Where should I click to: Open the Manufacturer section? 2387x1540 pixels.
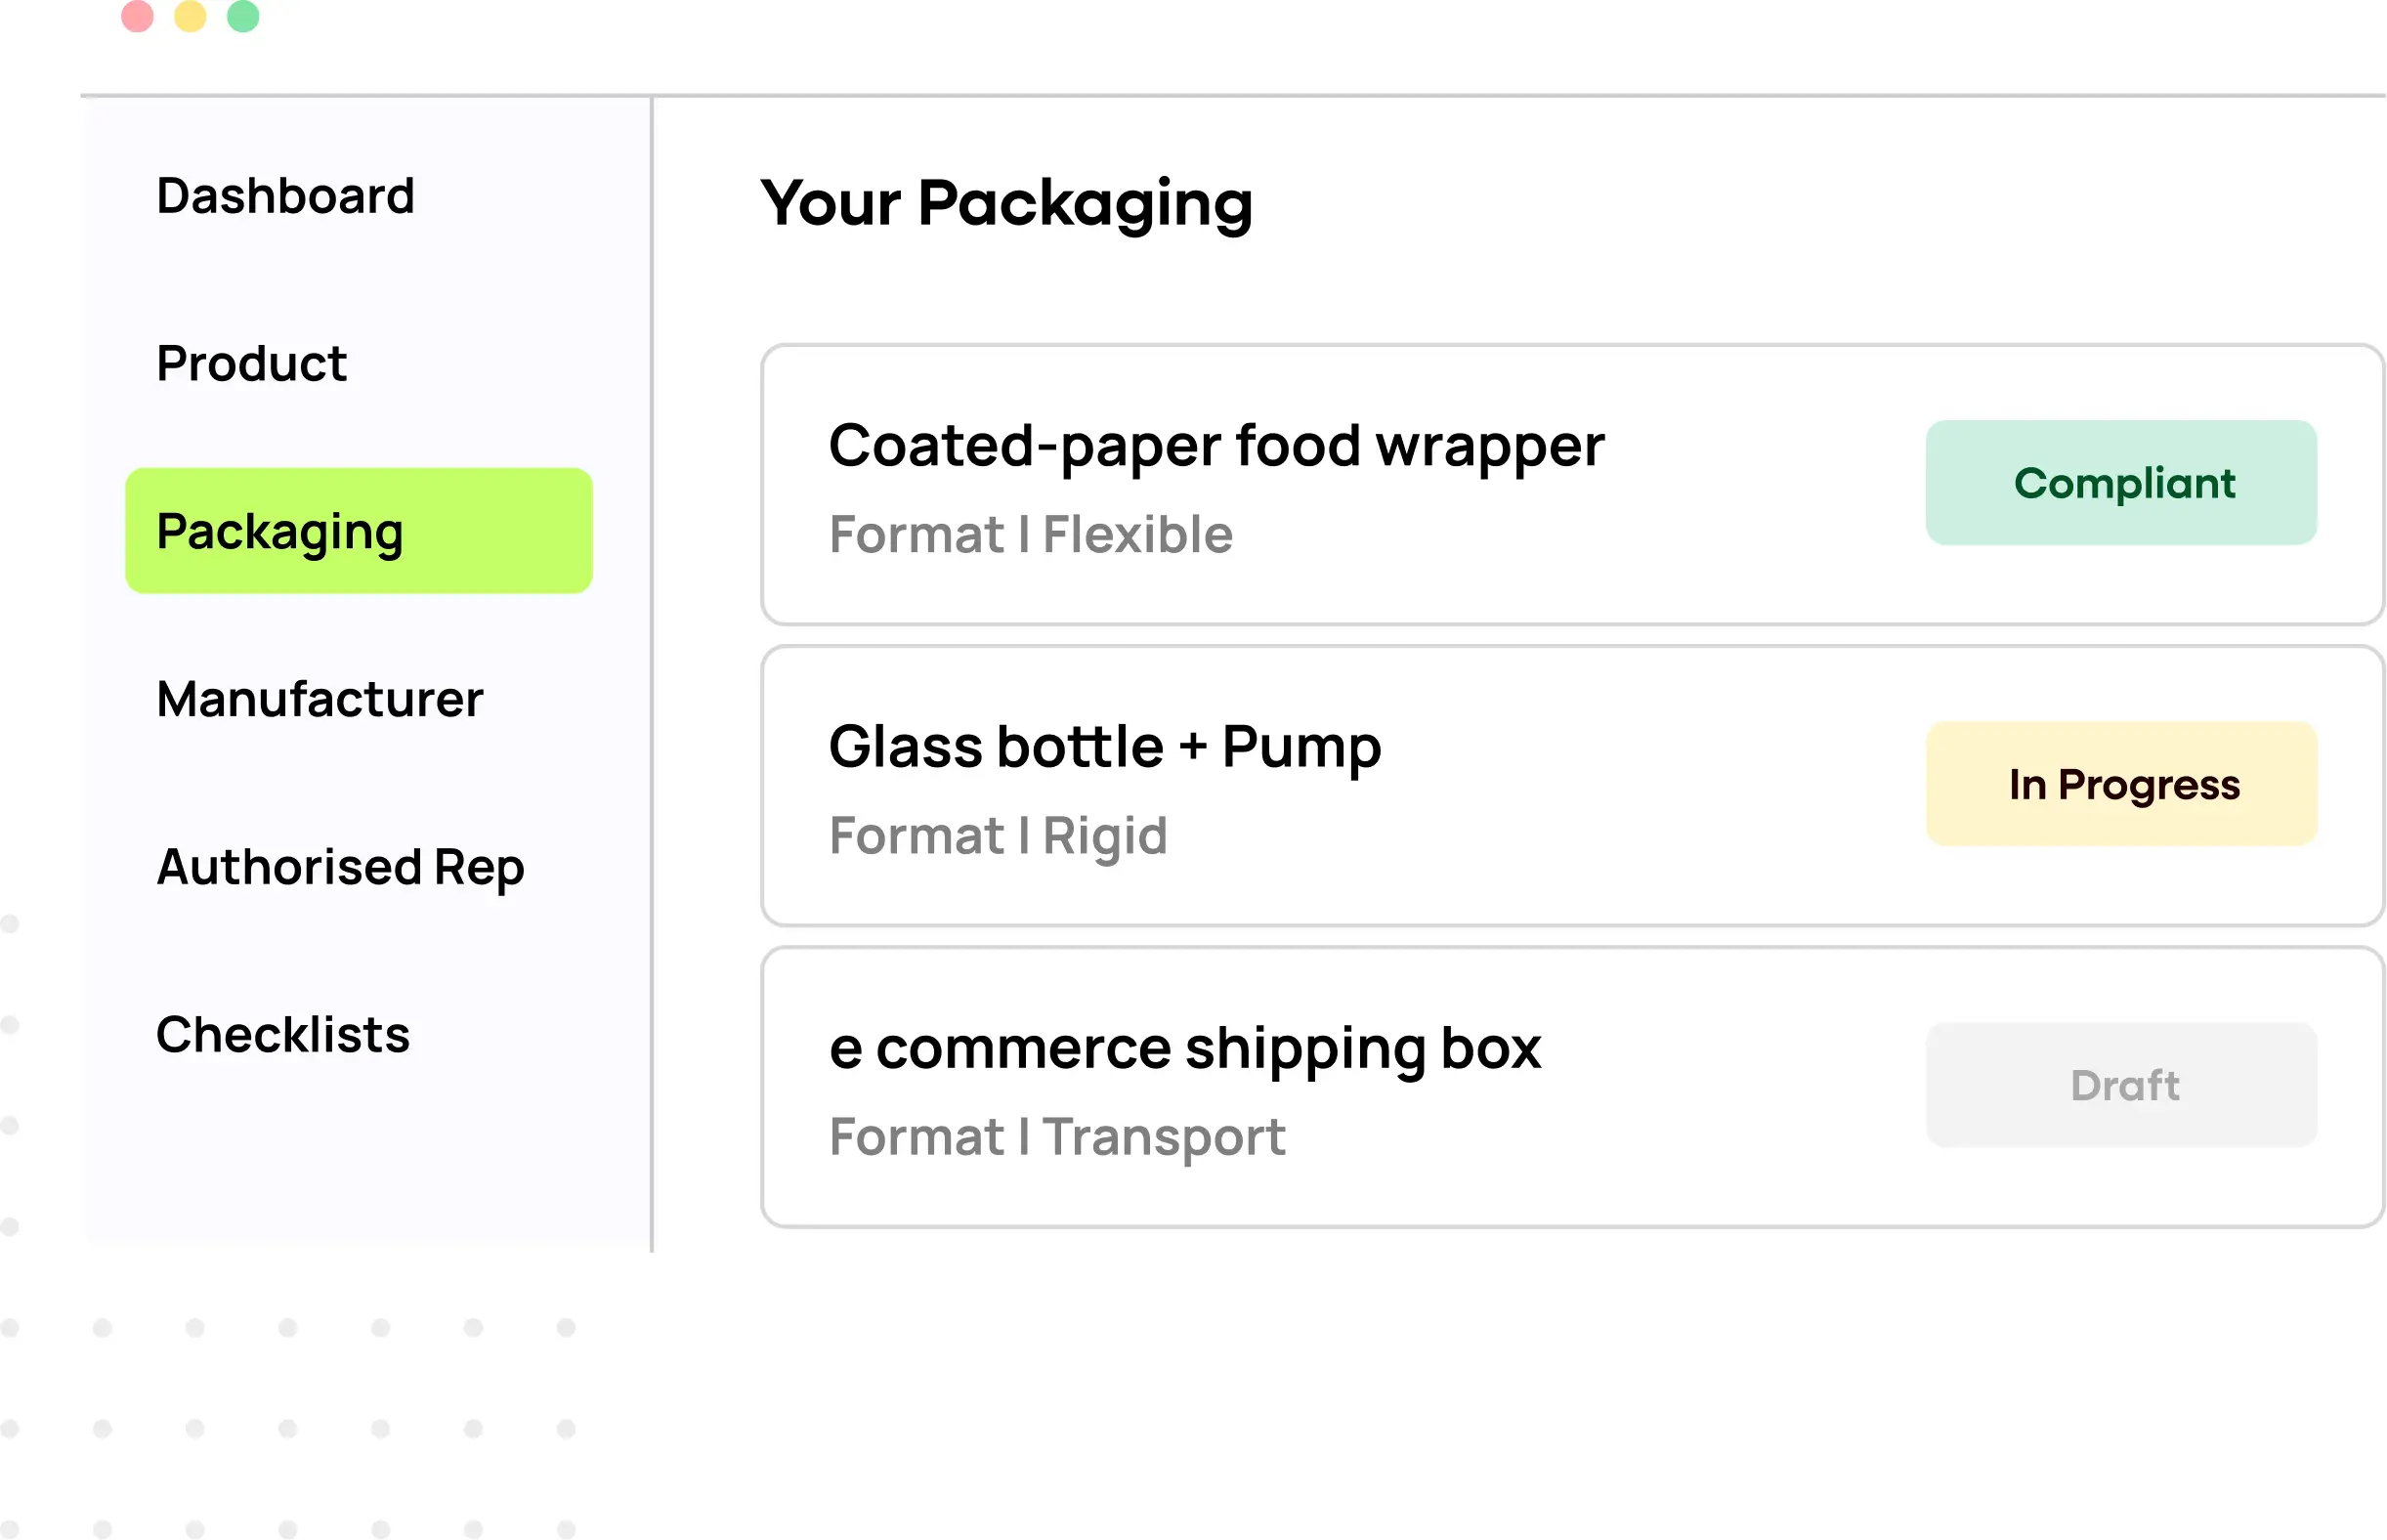click(320, 699)
